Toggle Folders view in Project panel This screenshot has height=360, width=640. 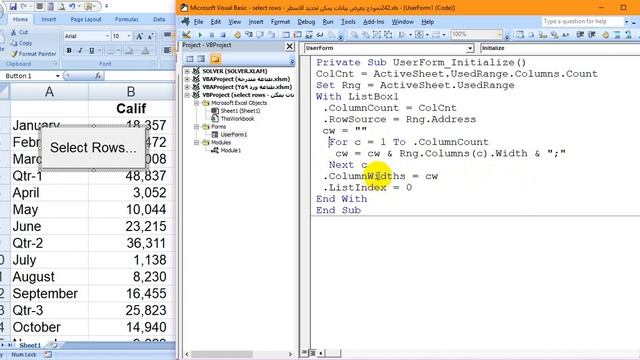215,59
